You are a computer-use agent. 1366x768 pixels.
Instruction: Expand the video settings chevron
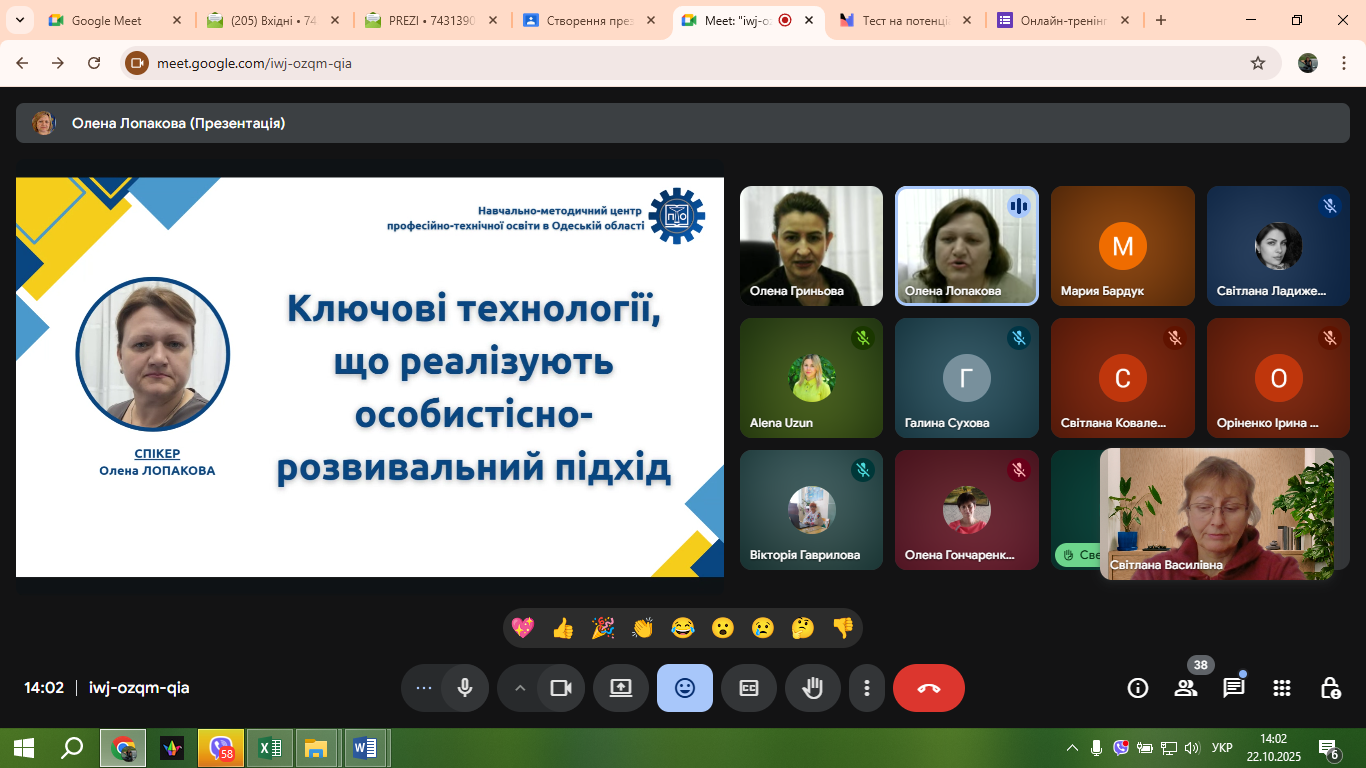[x=520, y=688]
